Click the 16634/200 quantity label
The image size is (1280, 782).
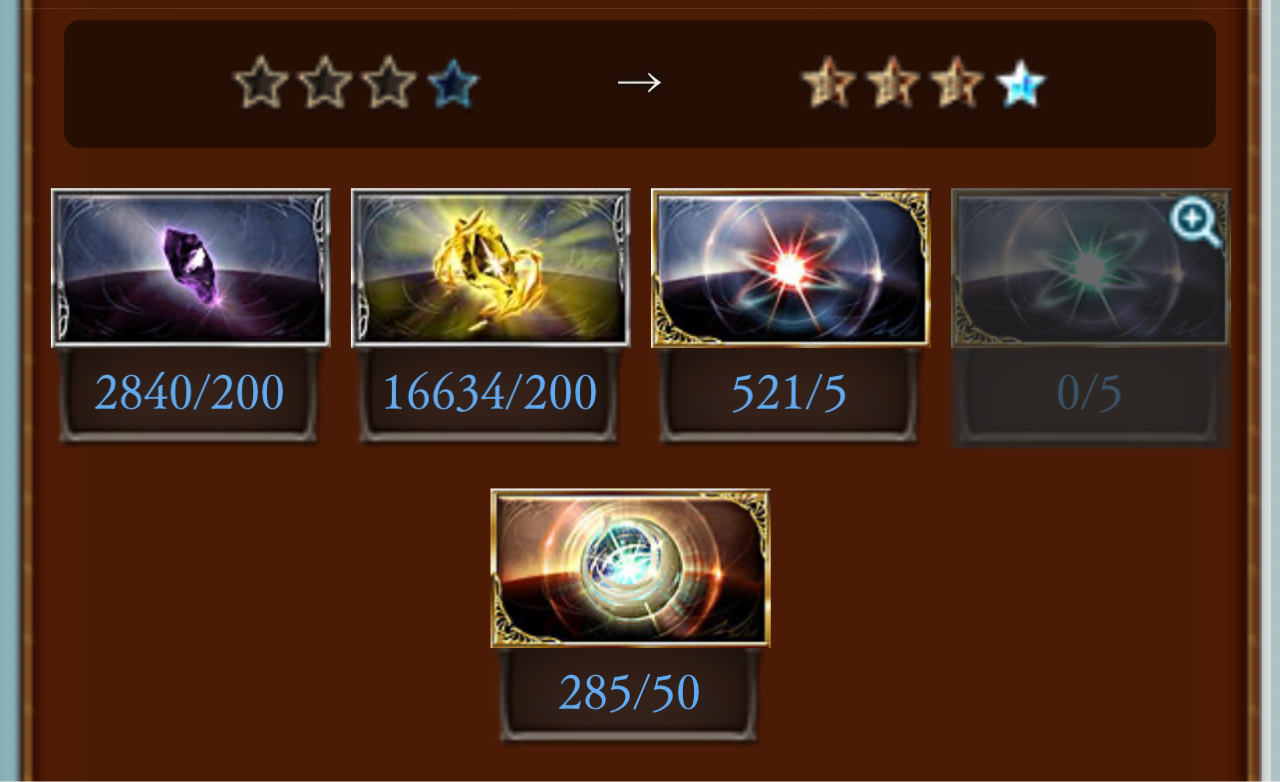click(490, 393)
